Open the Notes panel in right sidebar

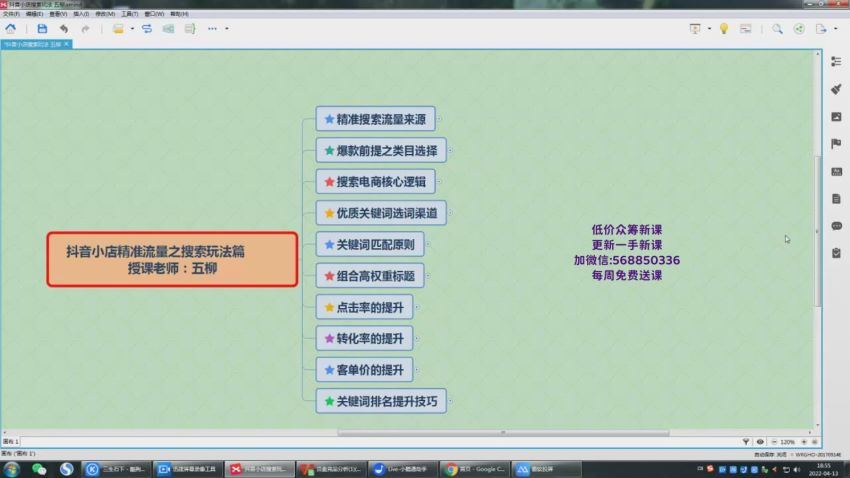coord(836,199)
